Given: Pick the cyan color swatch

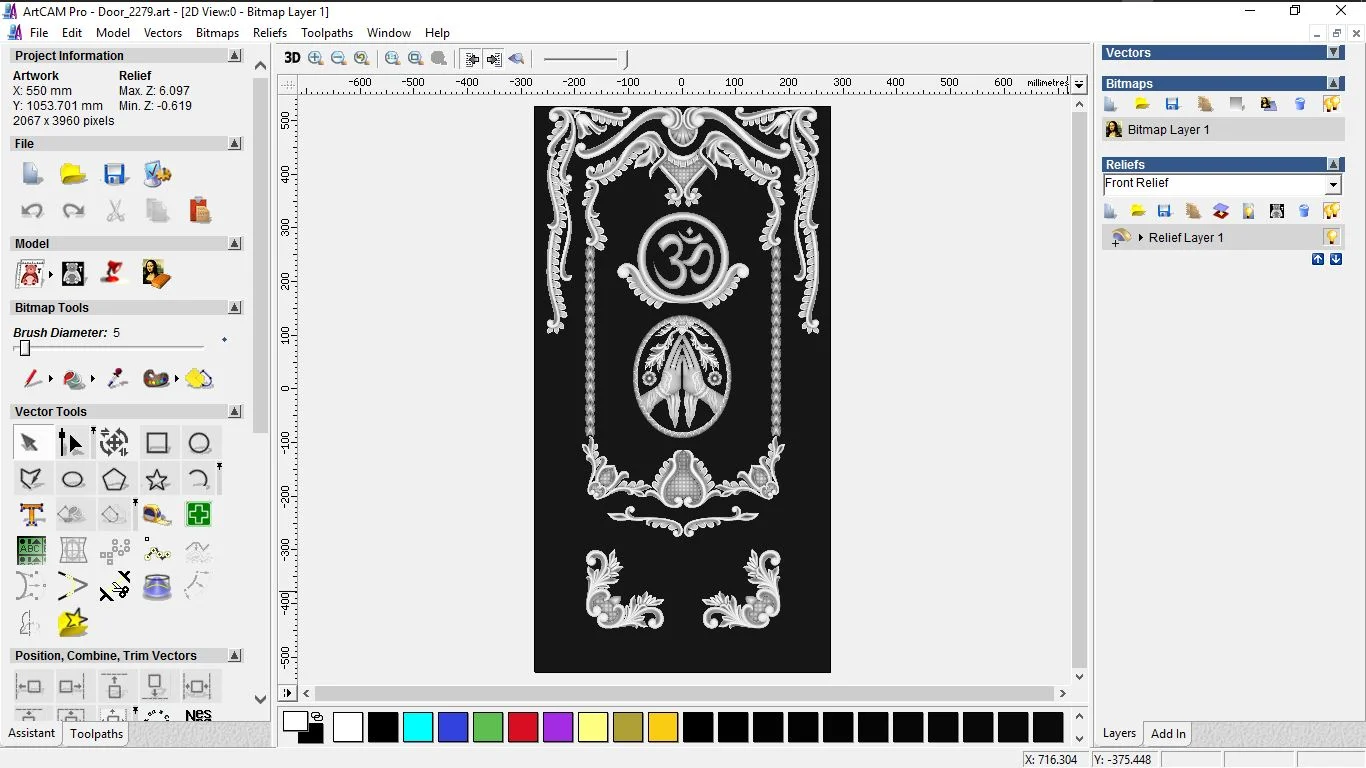Looking at the screenshot, I should [x=418, y=727].
